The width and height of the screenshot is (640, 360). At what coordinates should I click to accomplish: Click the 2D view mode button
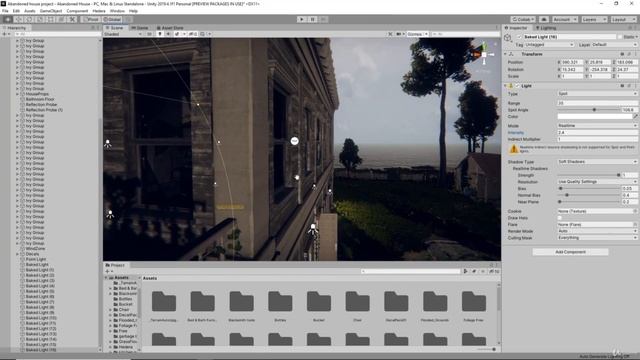click(x=149, y=34)
